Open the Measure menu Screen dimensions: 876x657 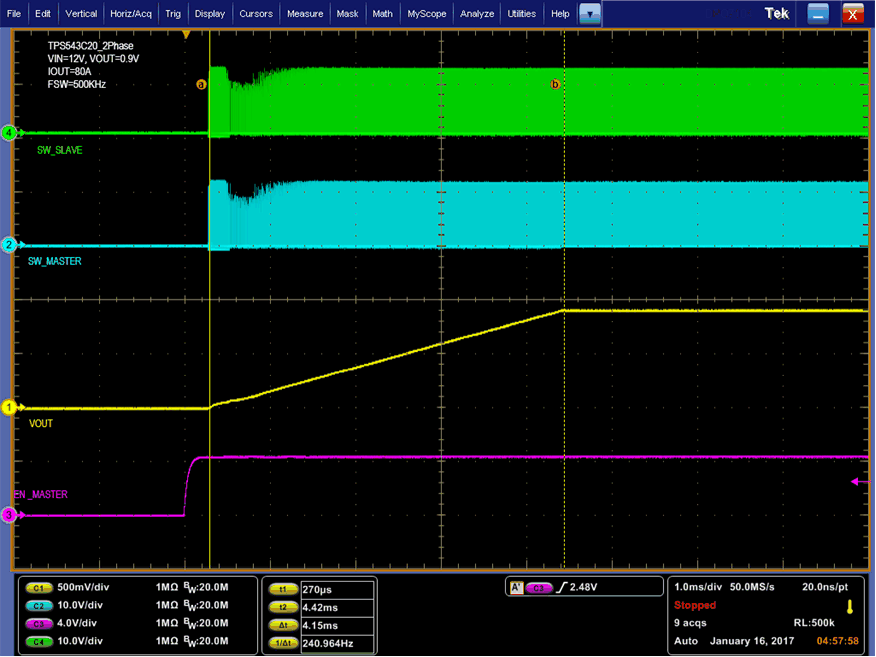point(304,14)
